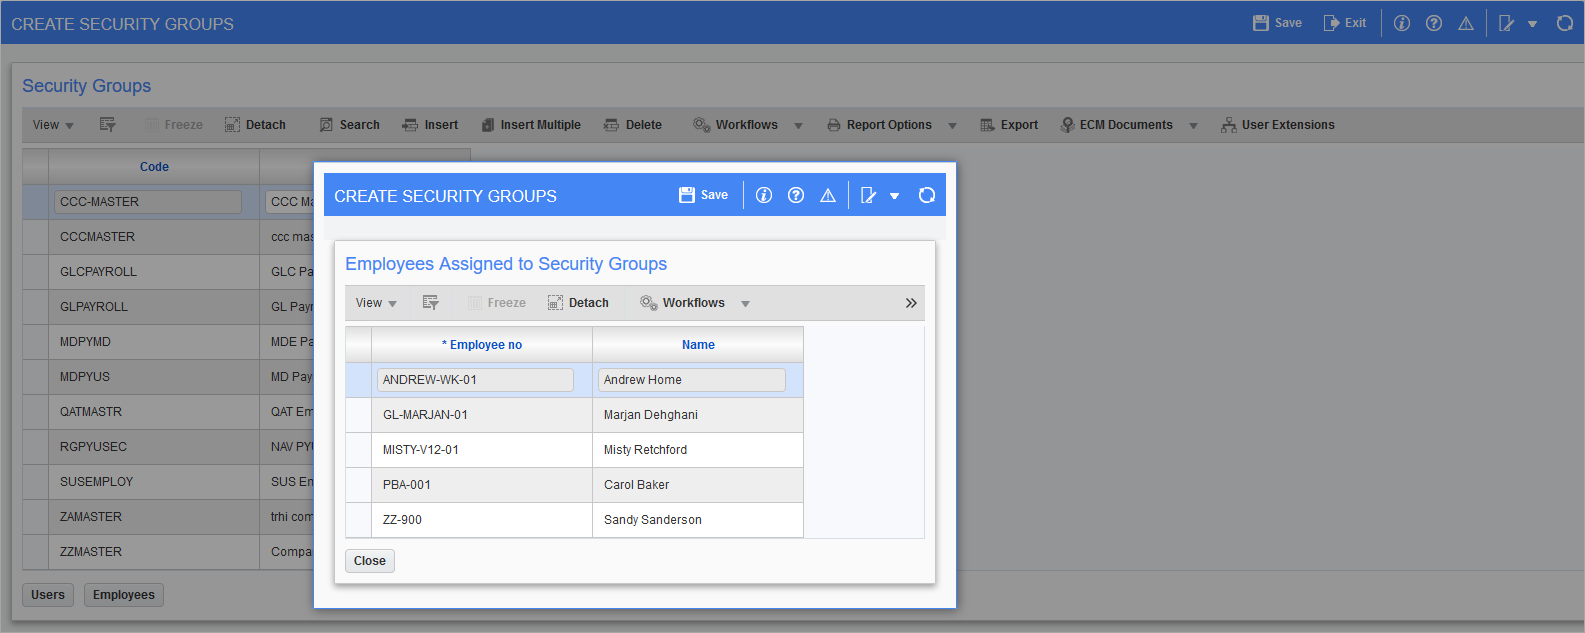Sort by the Name column header in popup
Screen dimensions: 1585x633
[x=698, y=345]
